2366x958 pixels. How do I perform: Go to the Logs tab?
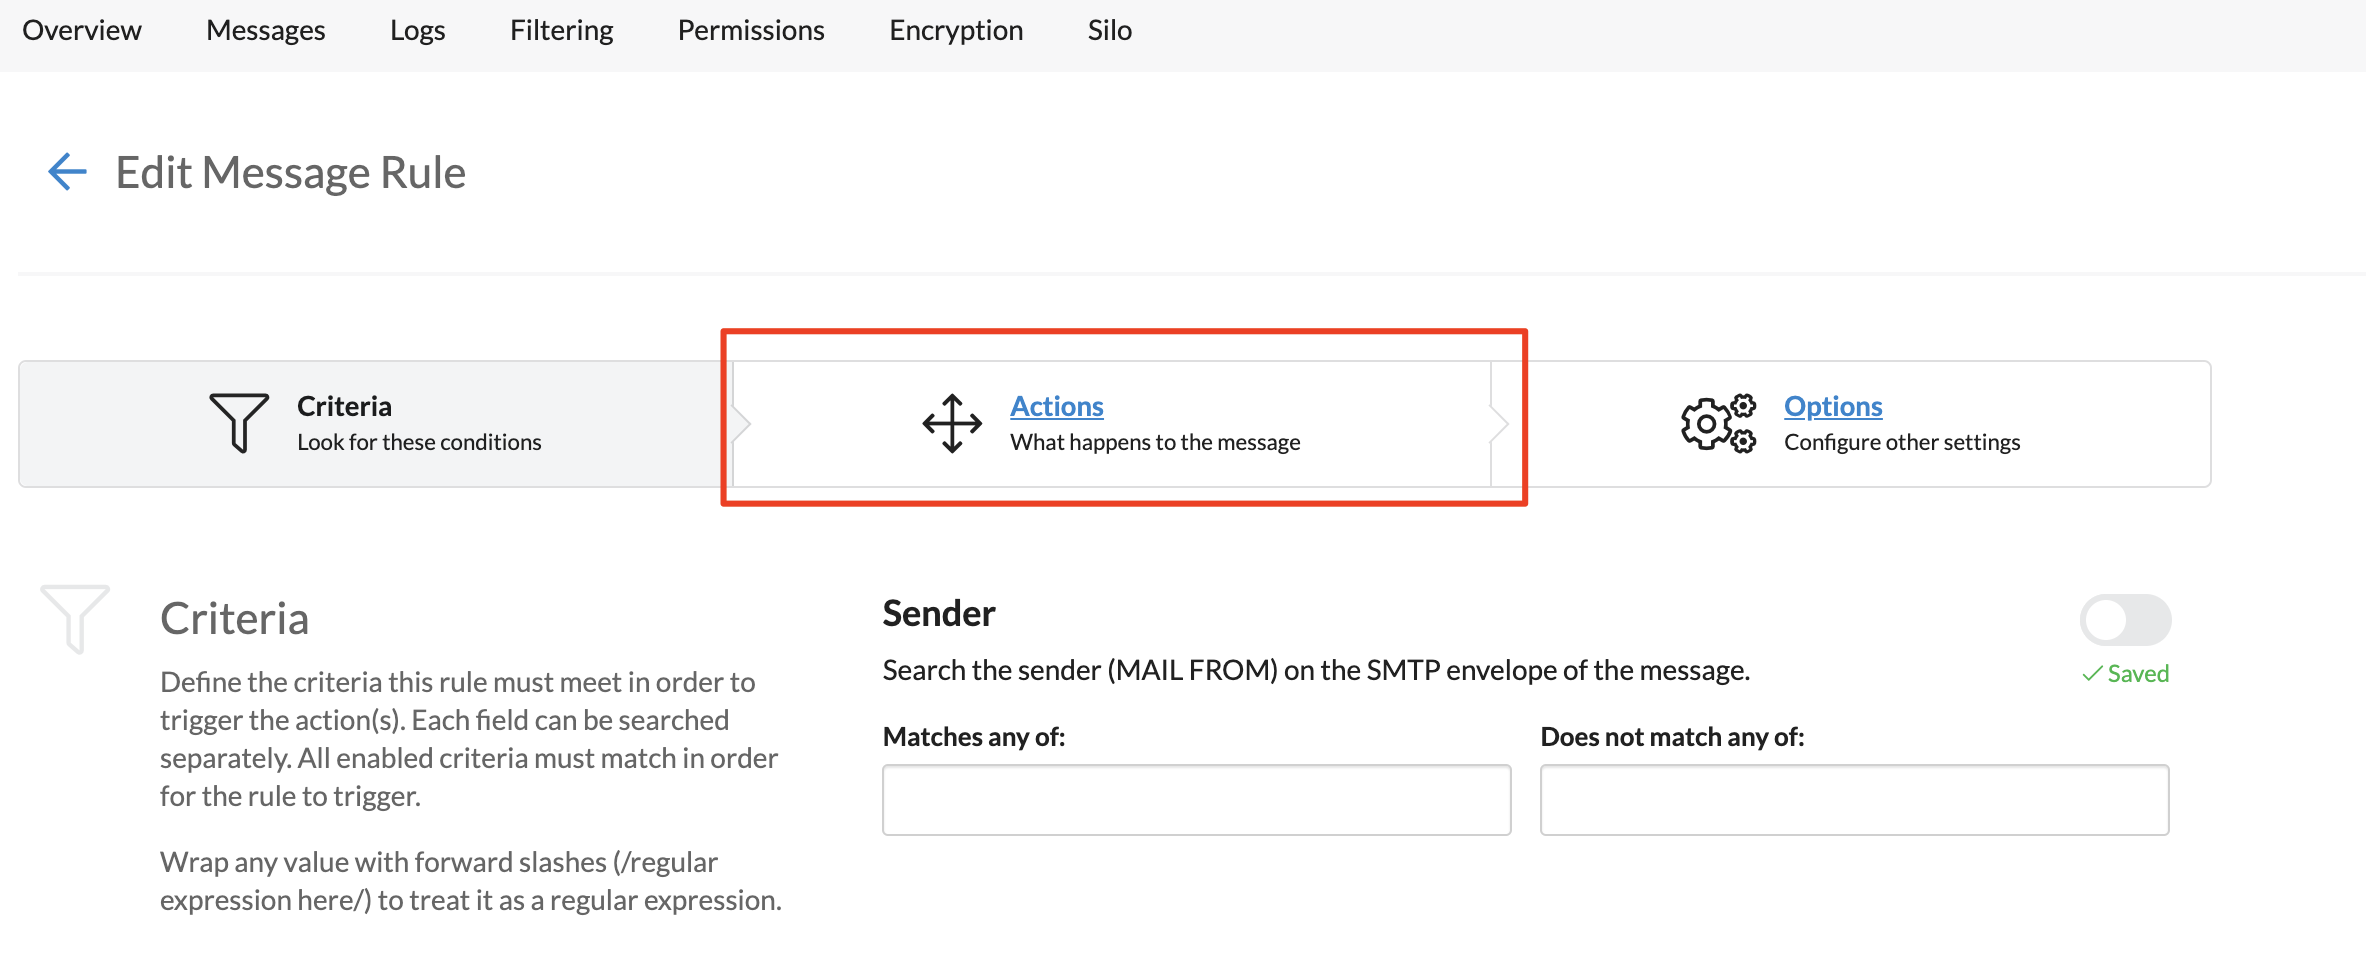tap(417, 31)
